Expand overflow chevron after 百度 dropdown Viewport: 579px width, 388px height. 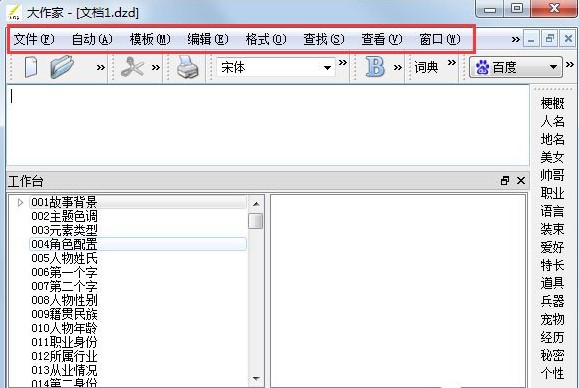pyautogui.click(x=569, y=65)
